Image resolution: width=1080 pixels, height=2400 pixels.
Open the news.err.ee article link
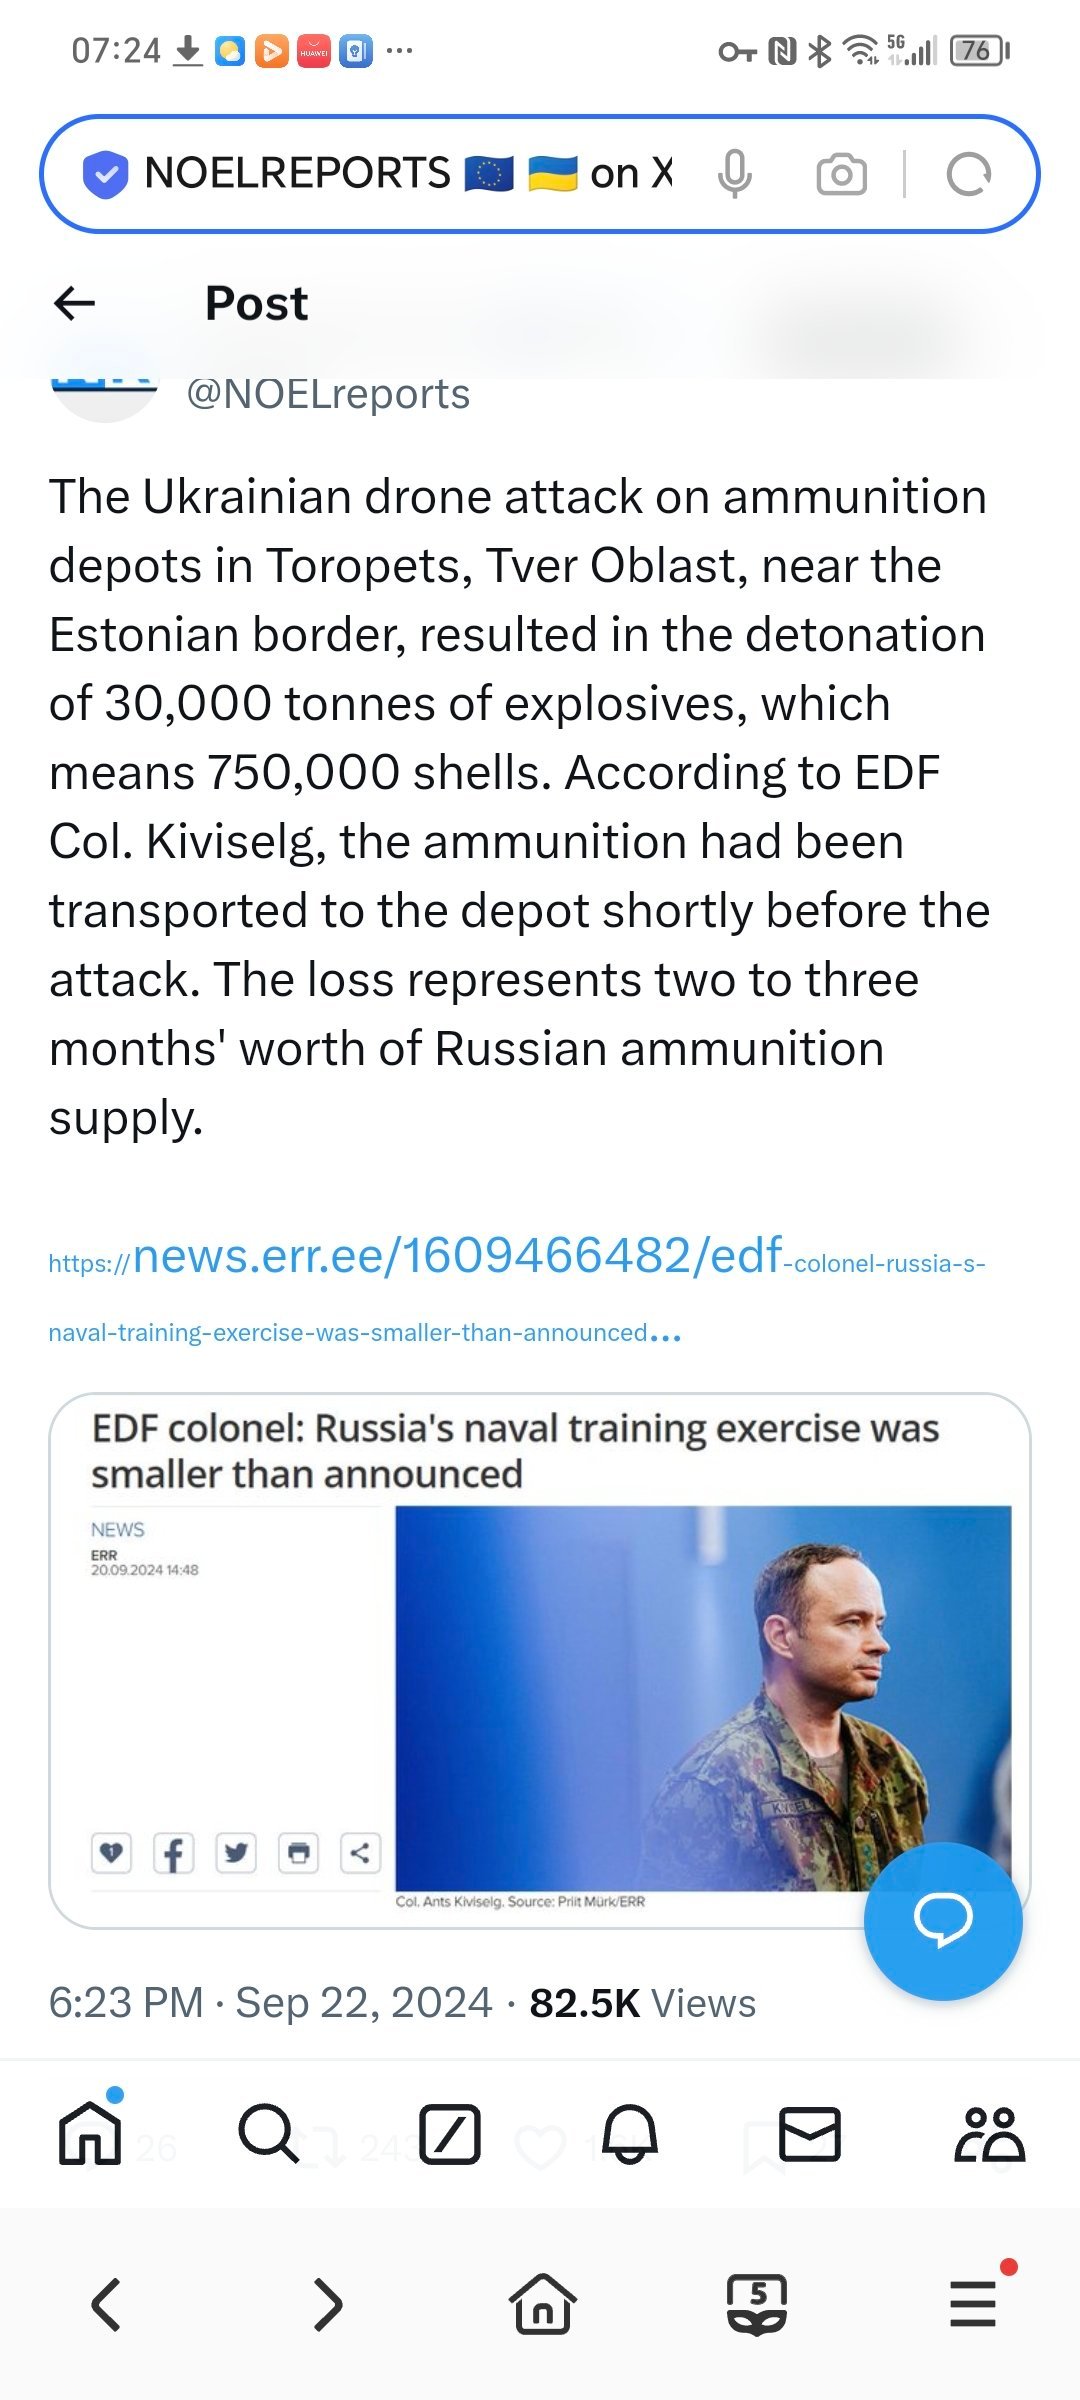(x=456, y=1258)
